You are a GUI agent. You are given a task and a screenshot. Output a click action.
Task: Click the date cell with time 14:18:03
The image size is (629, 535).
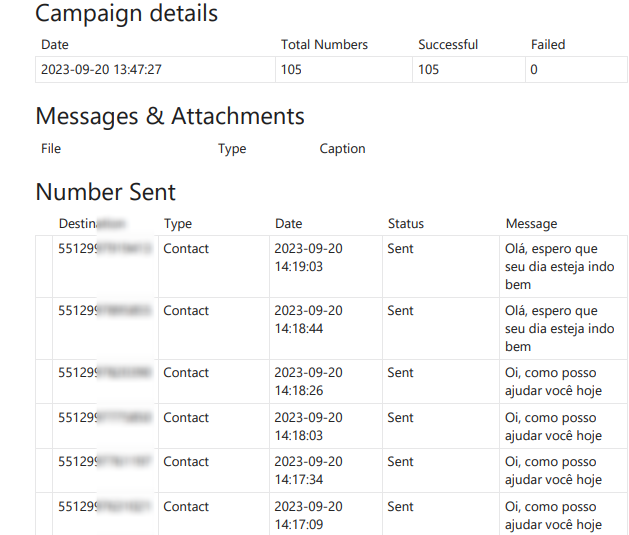pos(308,426)
